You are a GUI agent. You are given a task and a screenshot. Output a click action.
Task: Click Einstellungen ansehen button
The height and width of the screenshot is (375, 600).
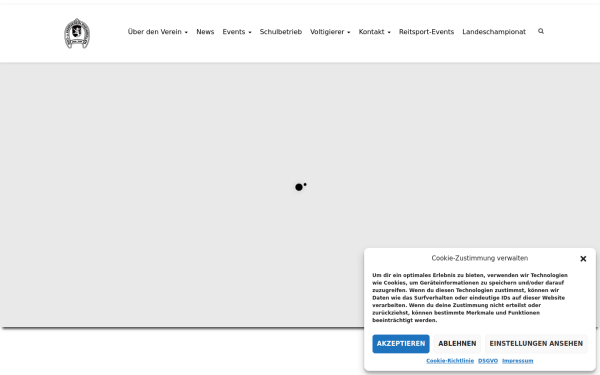(x=536, y=344)
